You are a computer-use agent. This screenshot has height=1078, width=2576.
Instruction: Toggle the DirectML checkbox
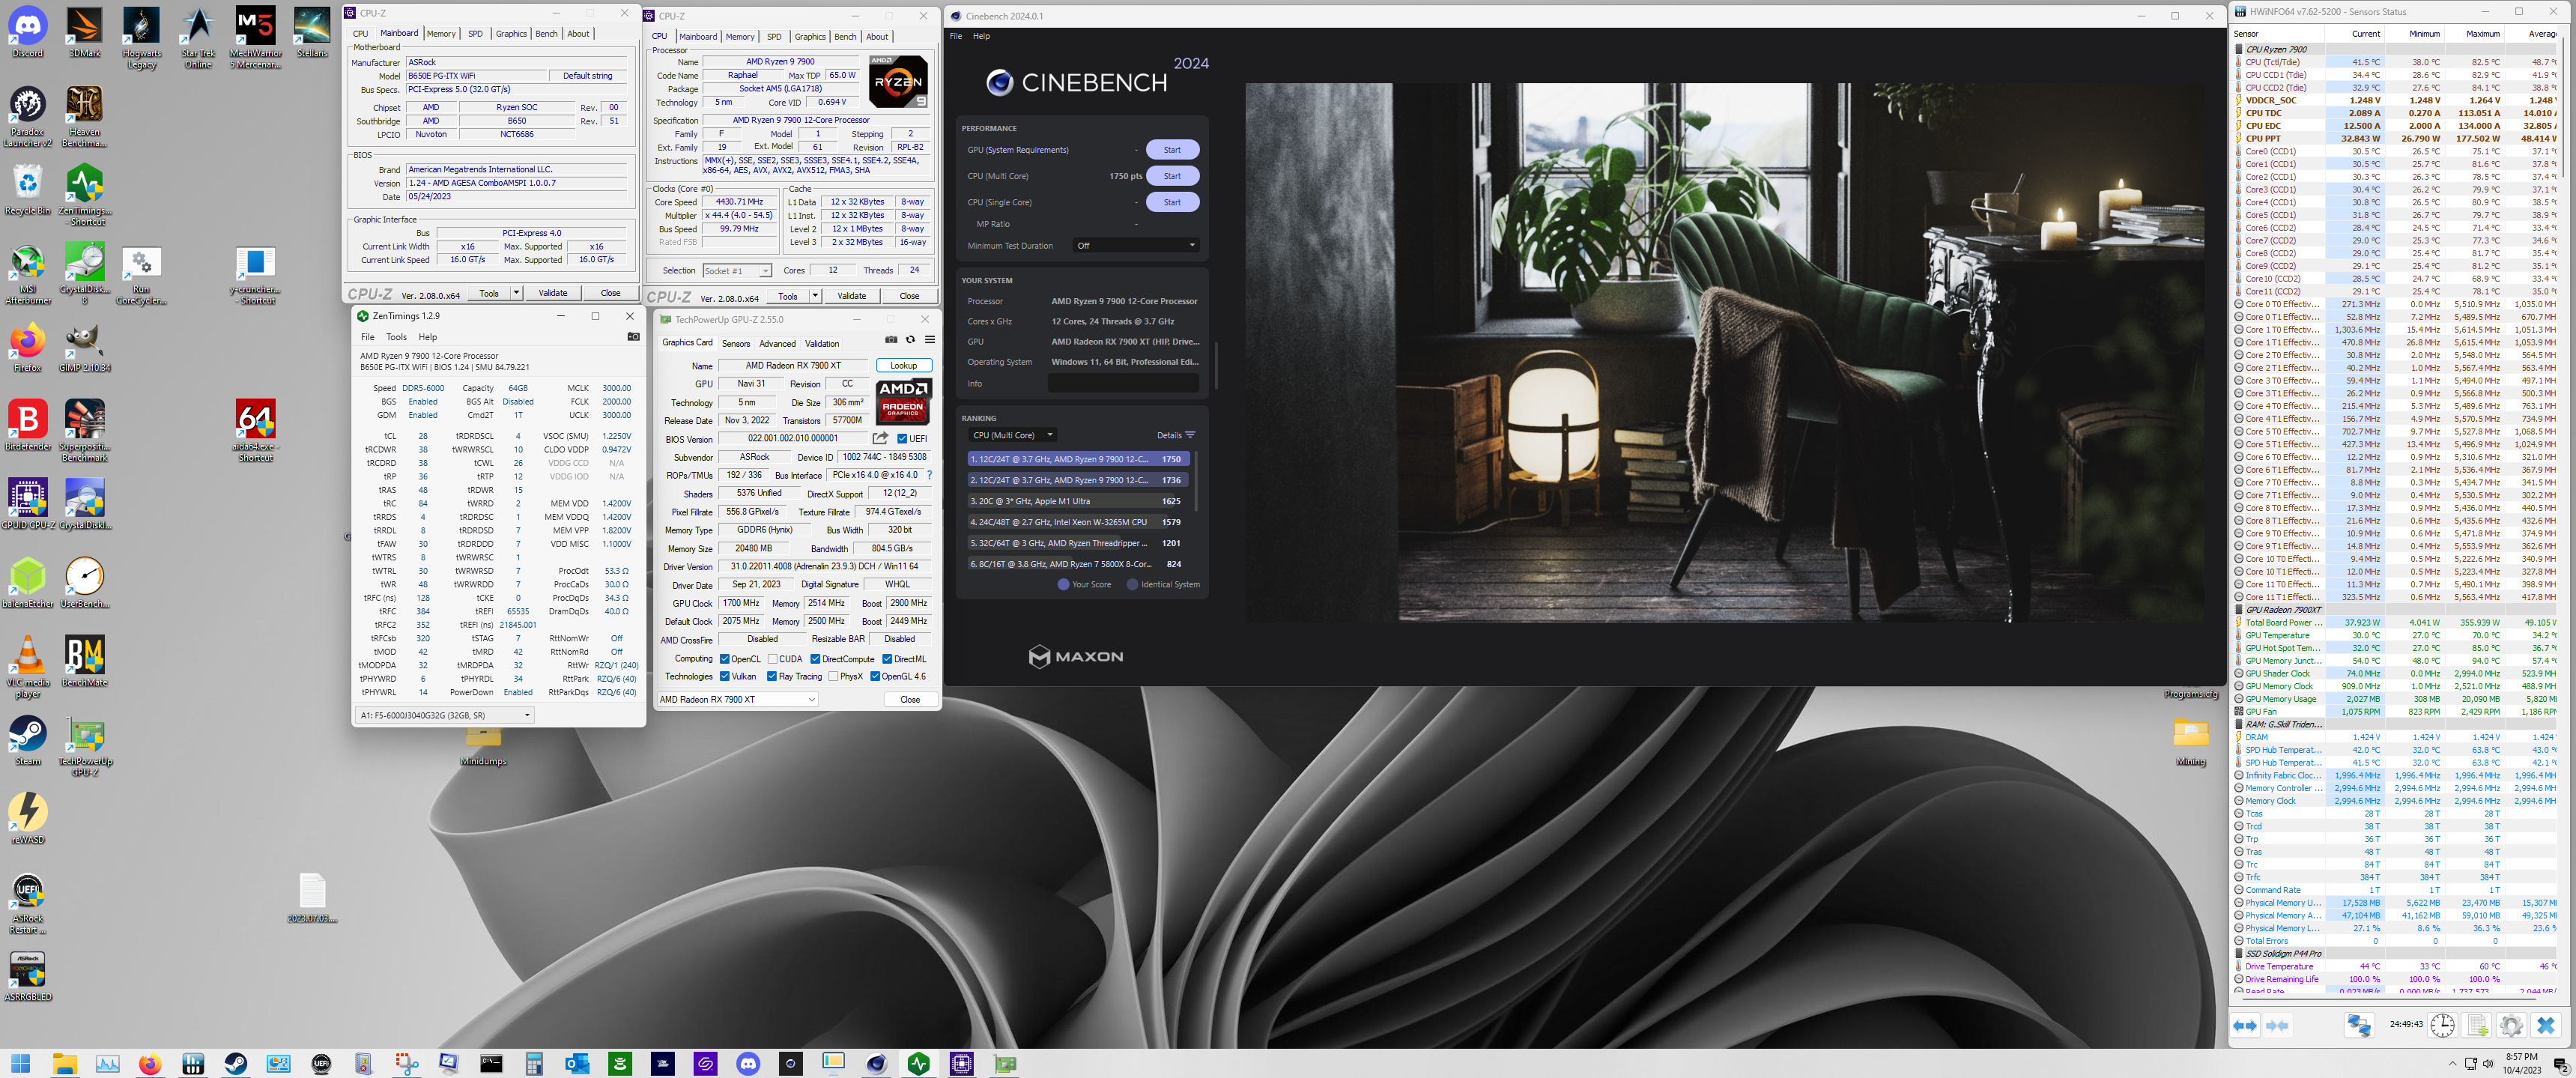(x=887, y=659)
